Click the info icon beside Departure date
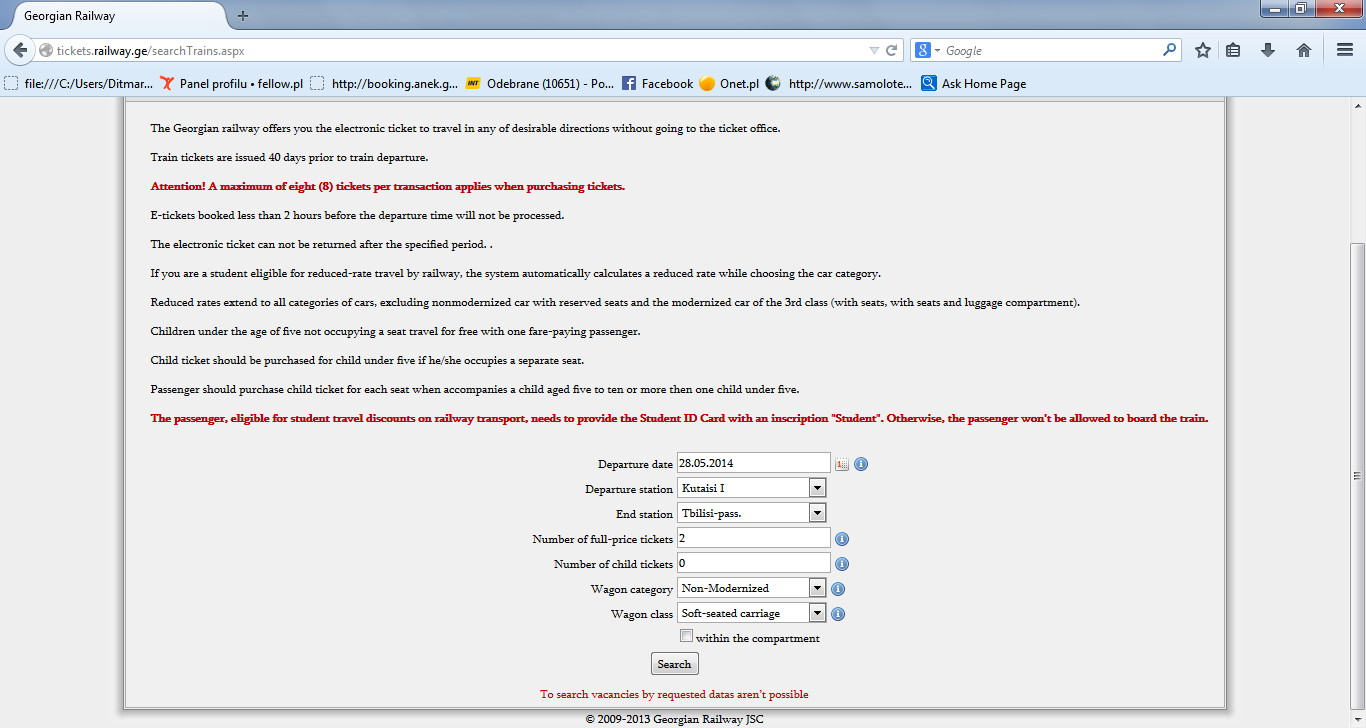1366x728 pixels. click(861, 464)
